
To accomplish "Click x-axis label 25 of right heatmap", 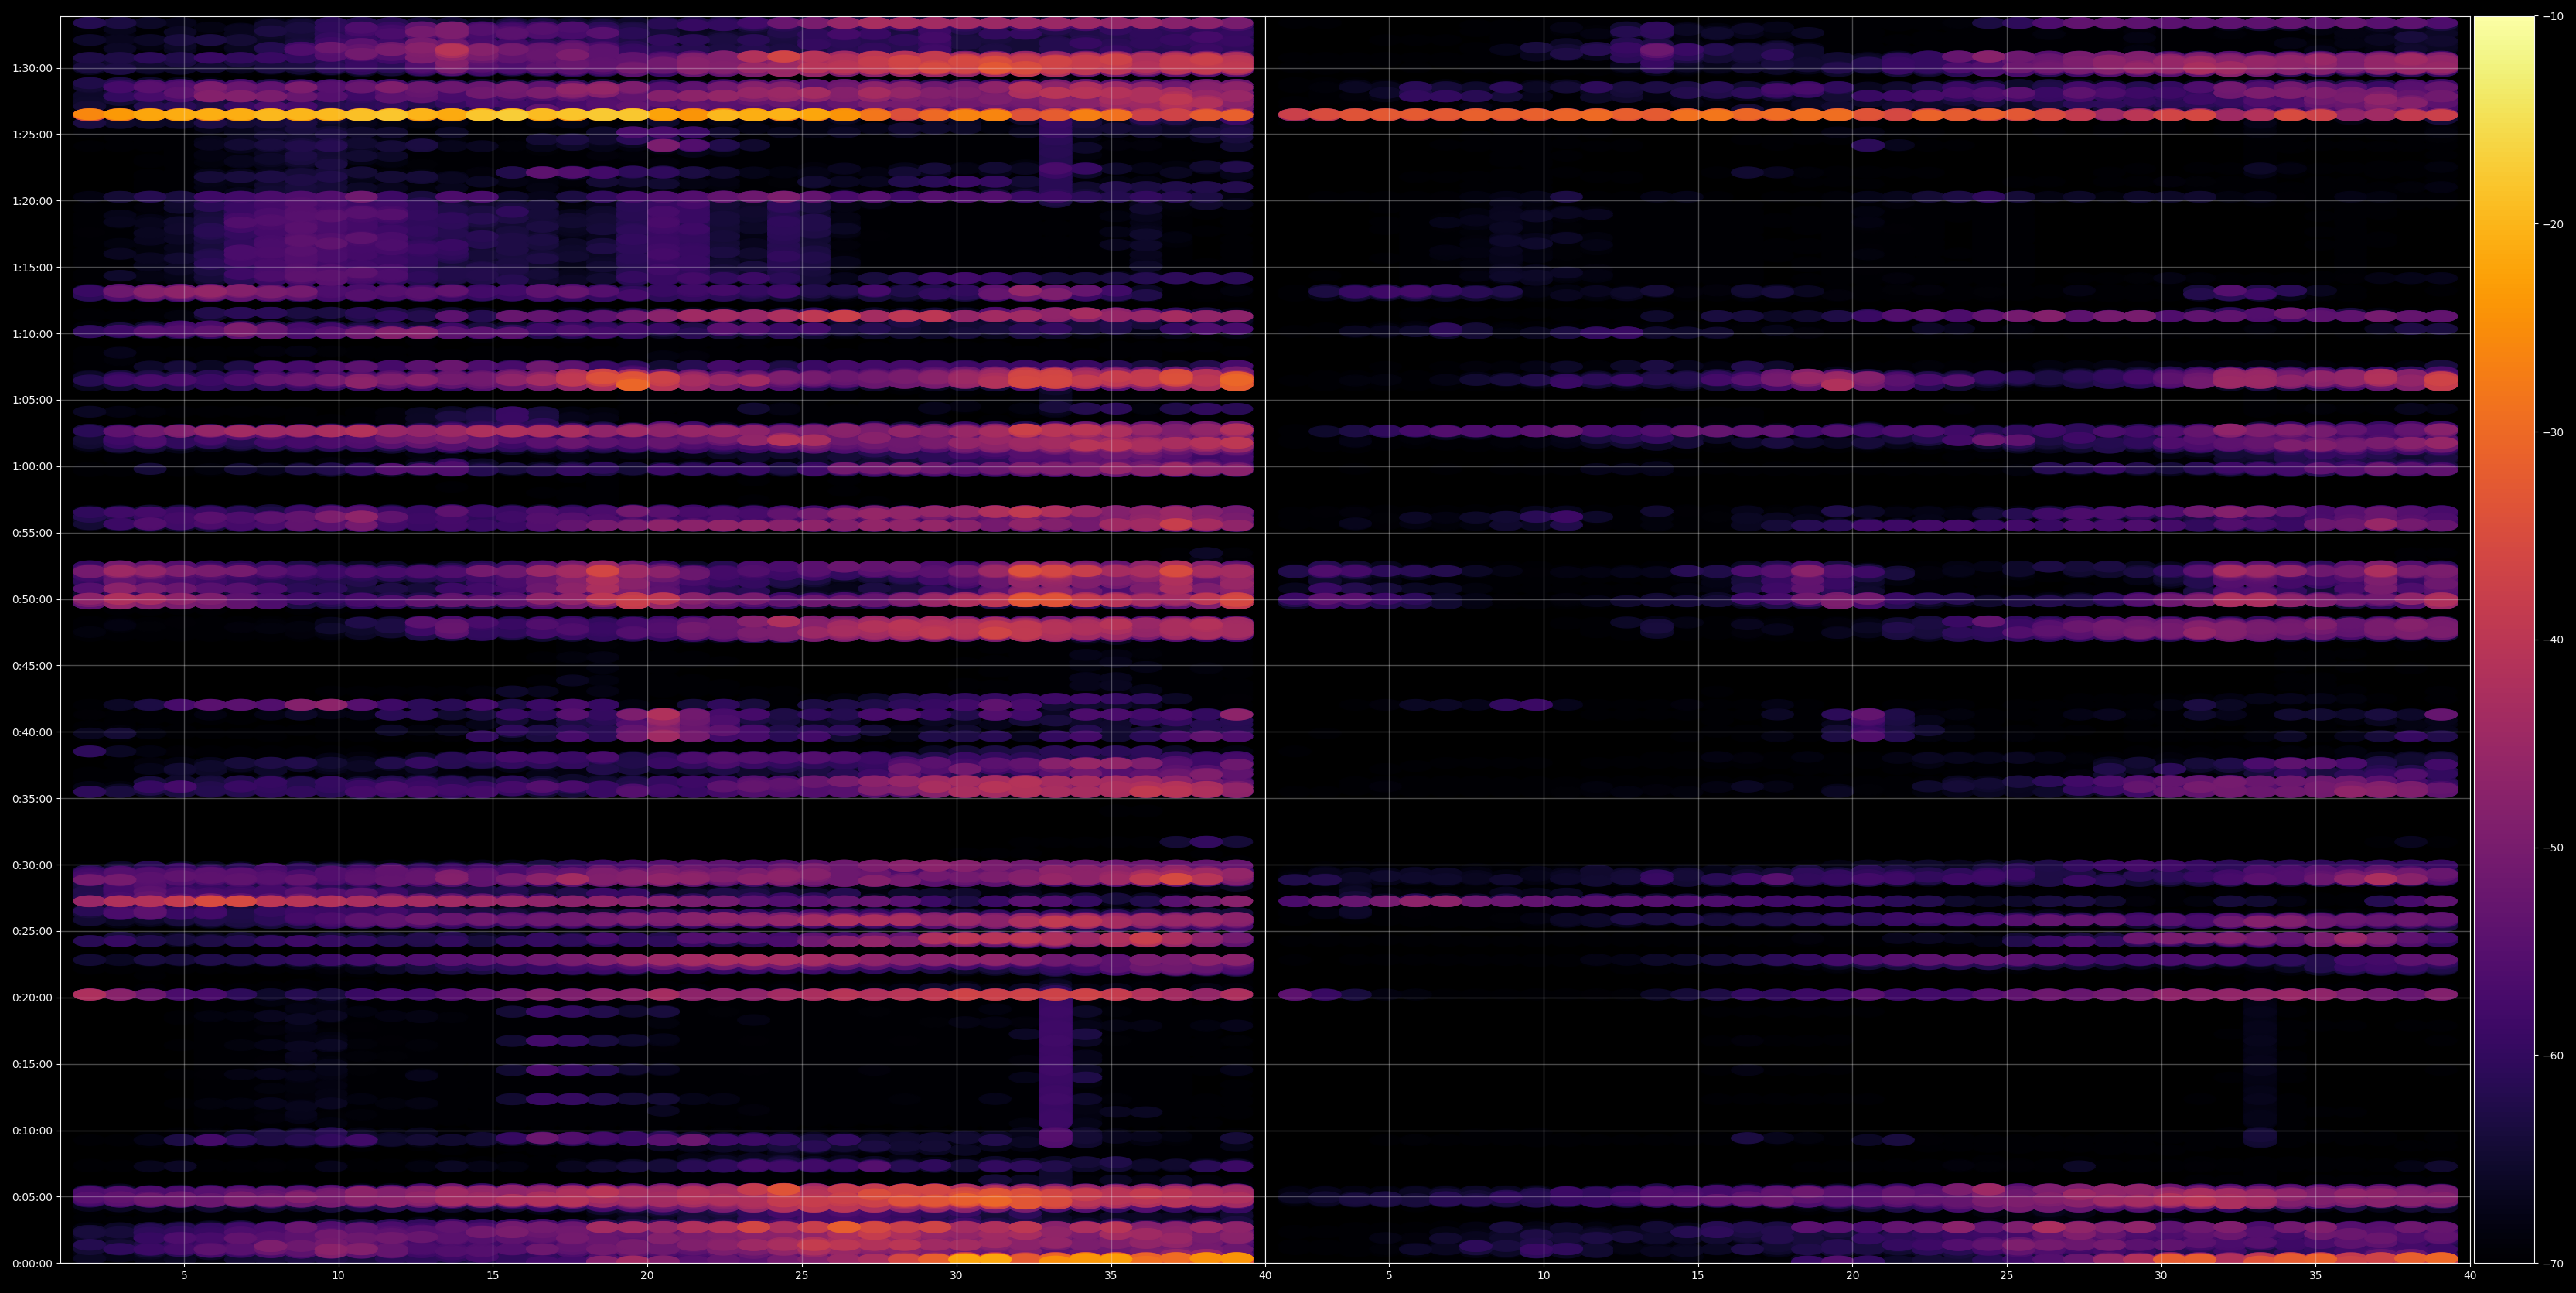I will coord(2007,1275).
